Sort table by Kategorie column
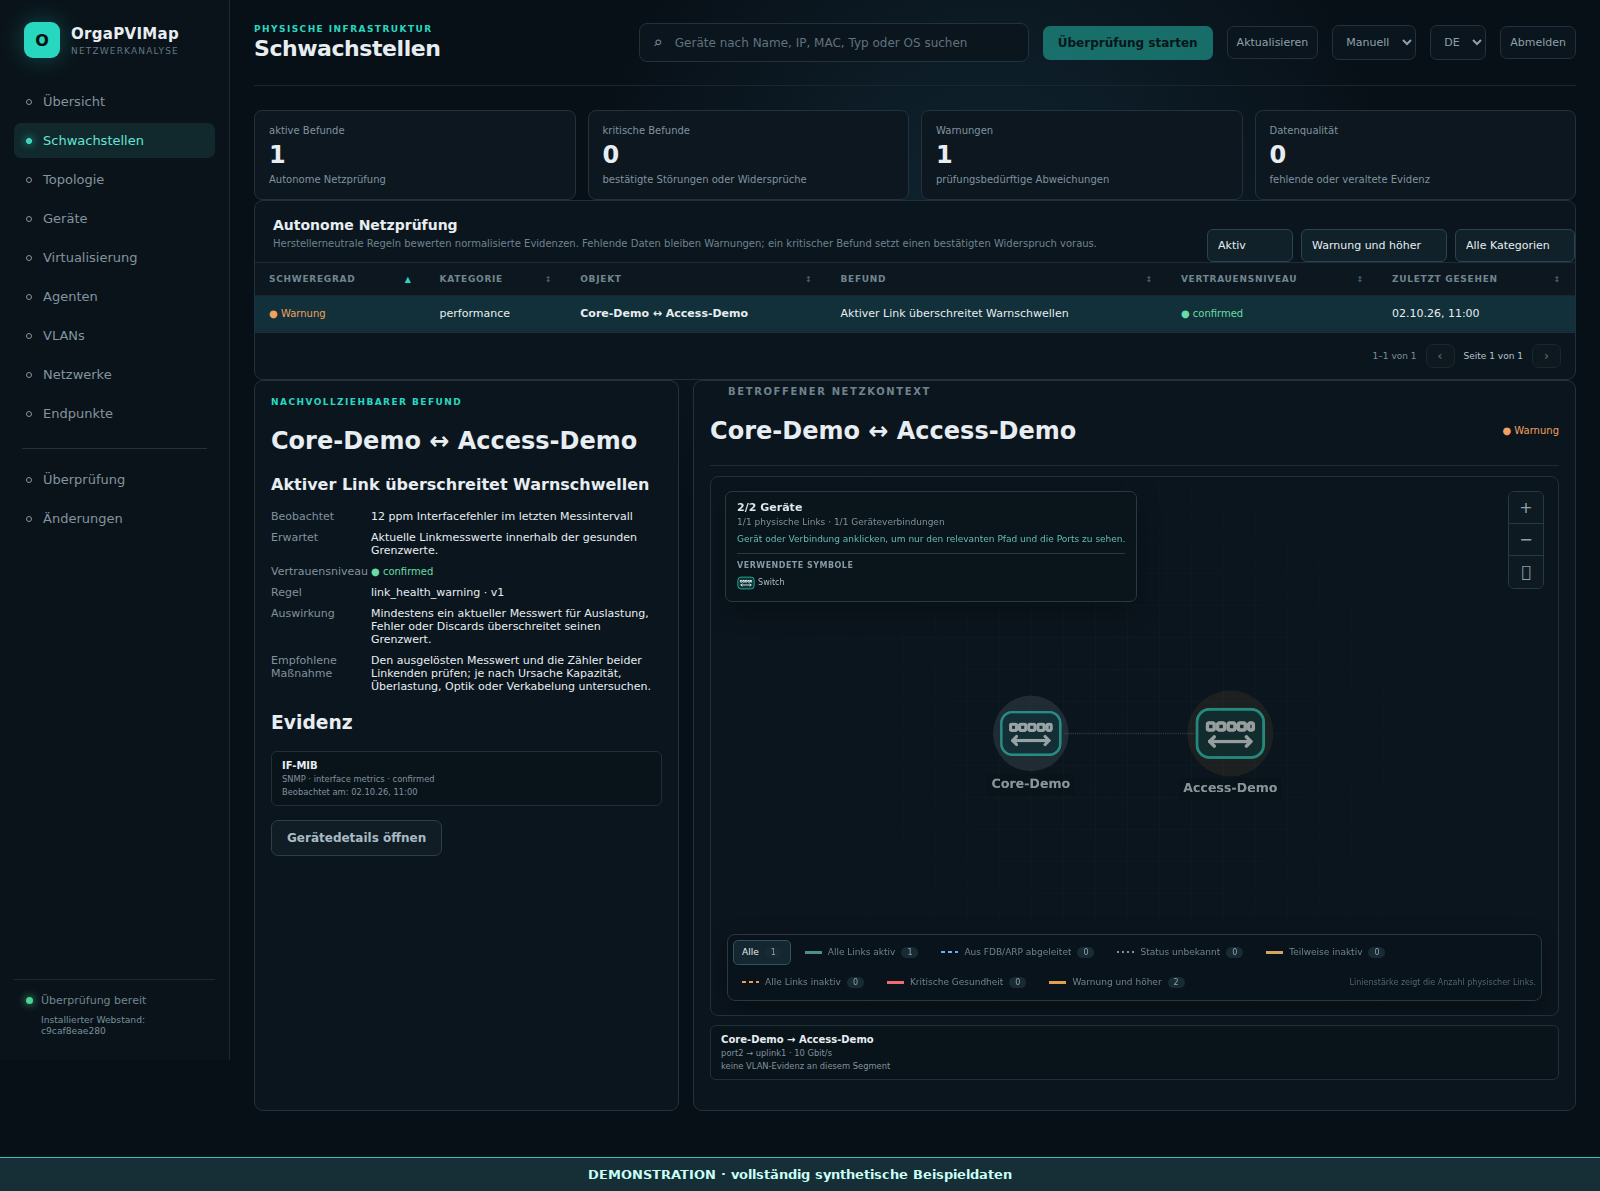The height and width of the screenshot is (1191, 1600). click(495, 279)
